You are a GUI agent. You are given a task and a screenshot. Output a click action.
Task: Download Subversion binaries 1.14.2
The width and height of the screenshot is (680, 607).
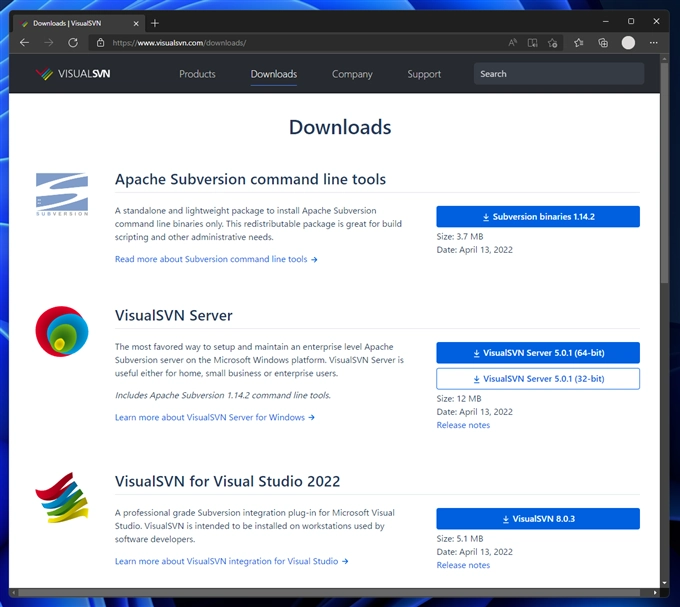coord(538,216)
